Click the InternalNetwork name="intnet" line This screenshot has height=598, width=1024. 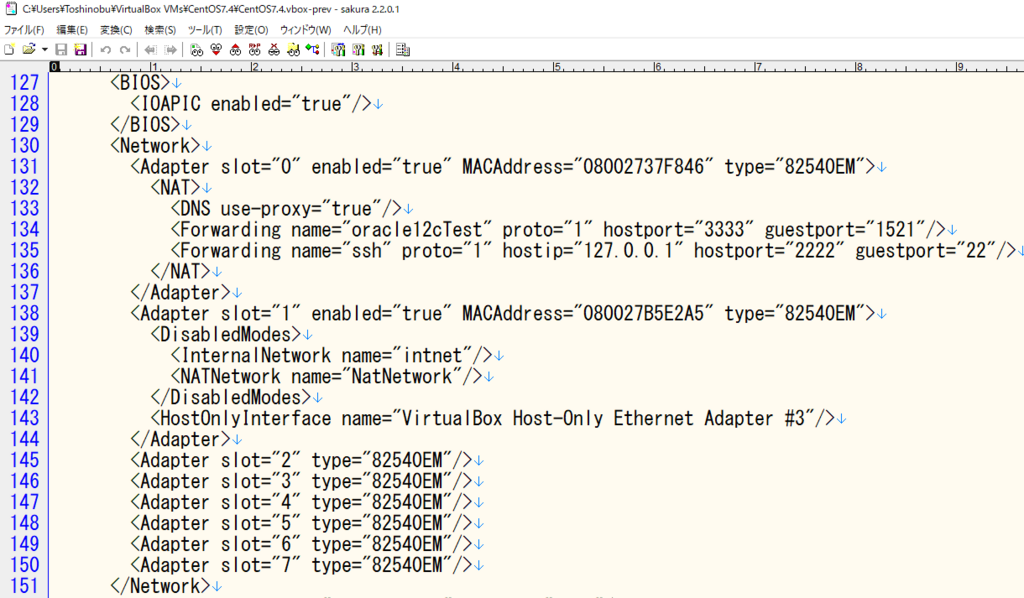click(332, 356)
